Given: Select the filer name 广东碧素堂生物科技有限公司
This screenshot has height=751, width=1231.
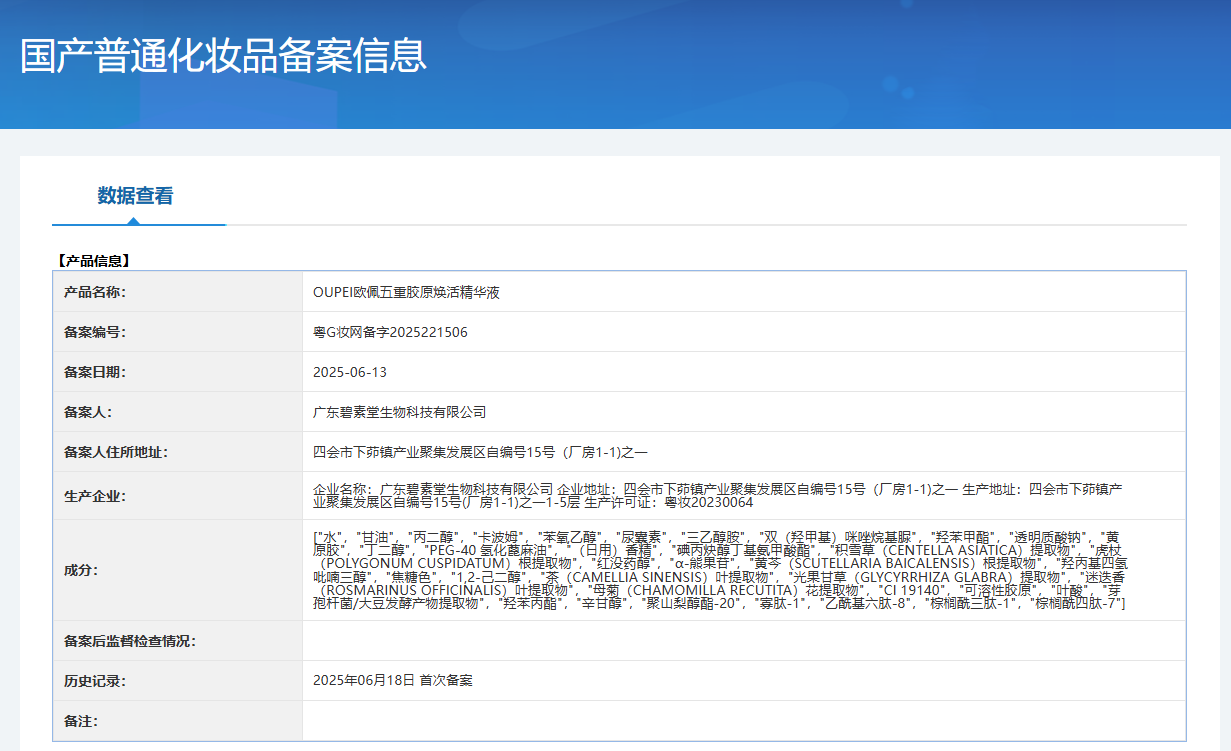Looking at the screenshot, I should (399, 412).
